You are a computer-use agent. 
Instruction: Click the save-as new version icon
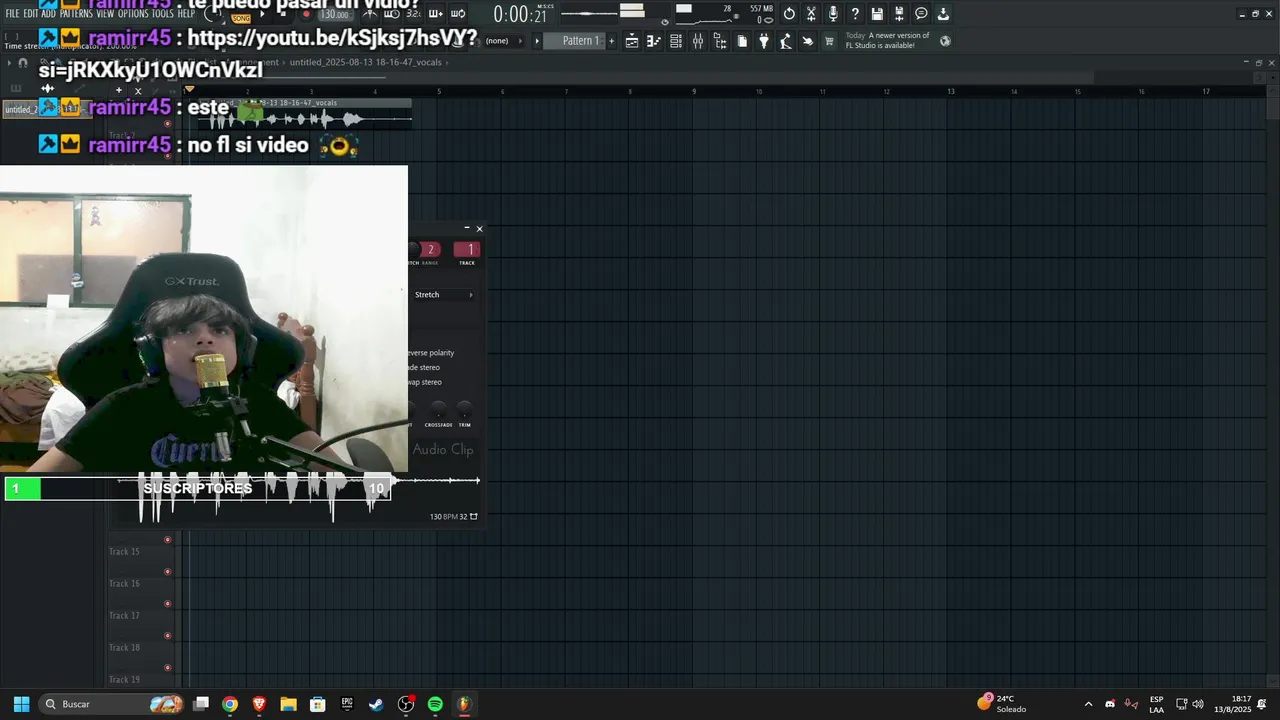(x=899, y=14)
